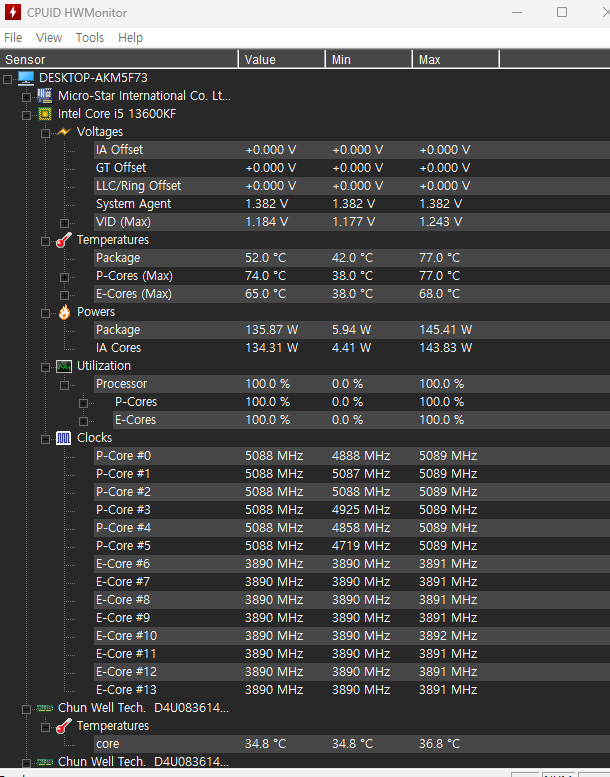
Task: Click the second Chun Well Tech memory icon
Action: [x=45, y=762]
